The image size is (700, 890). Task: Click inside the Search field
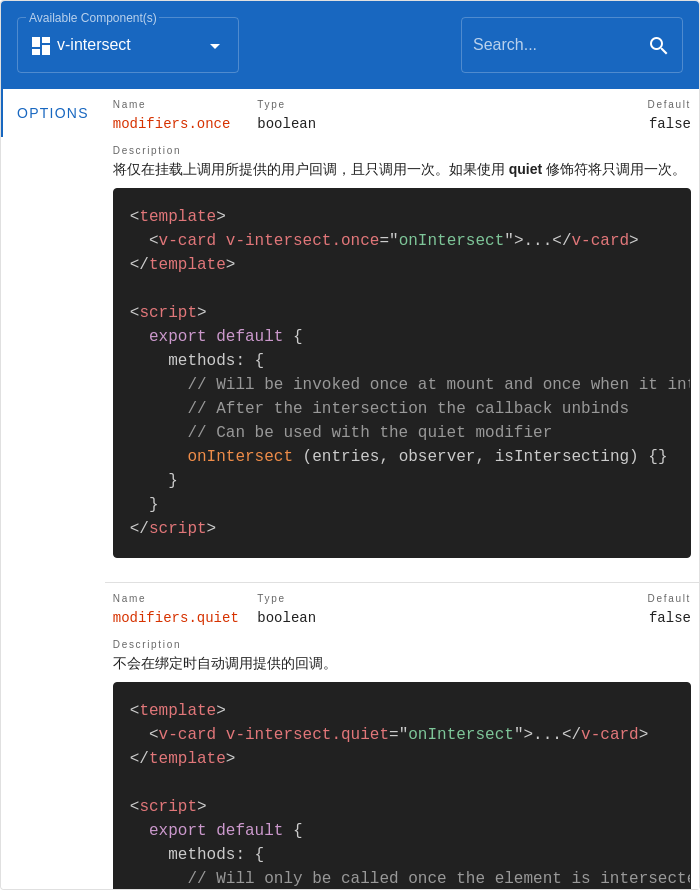pos(550,45)
